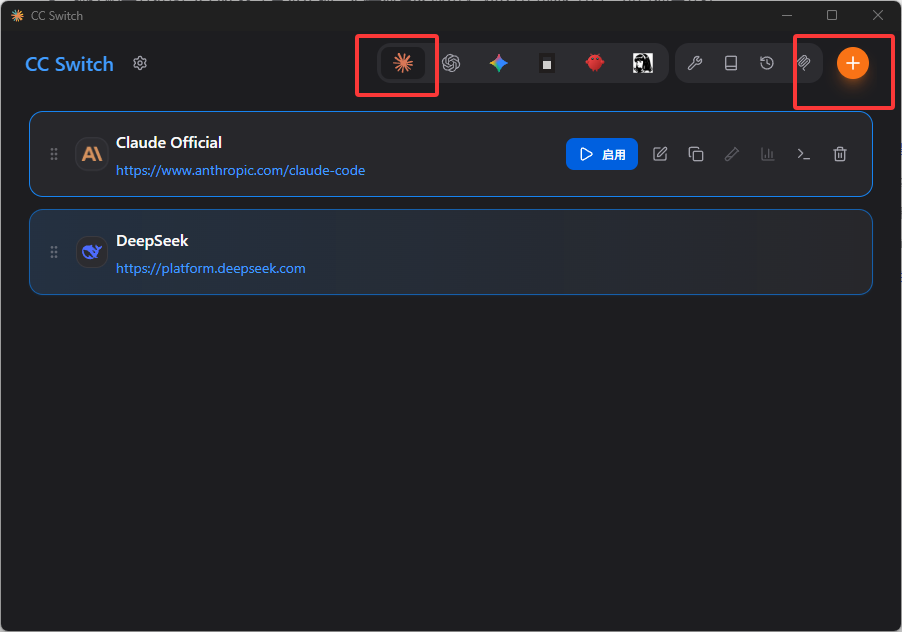Click the CC Switch title
The image size is (902, 632).
click(70, 64)
